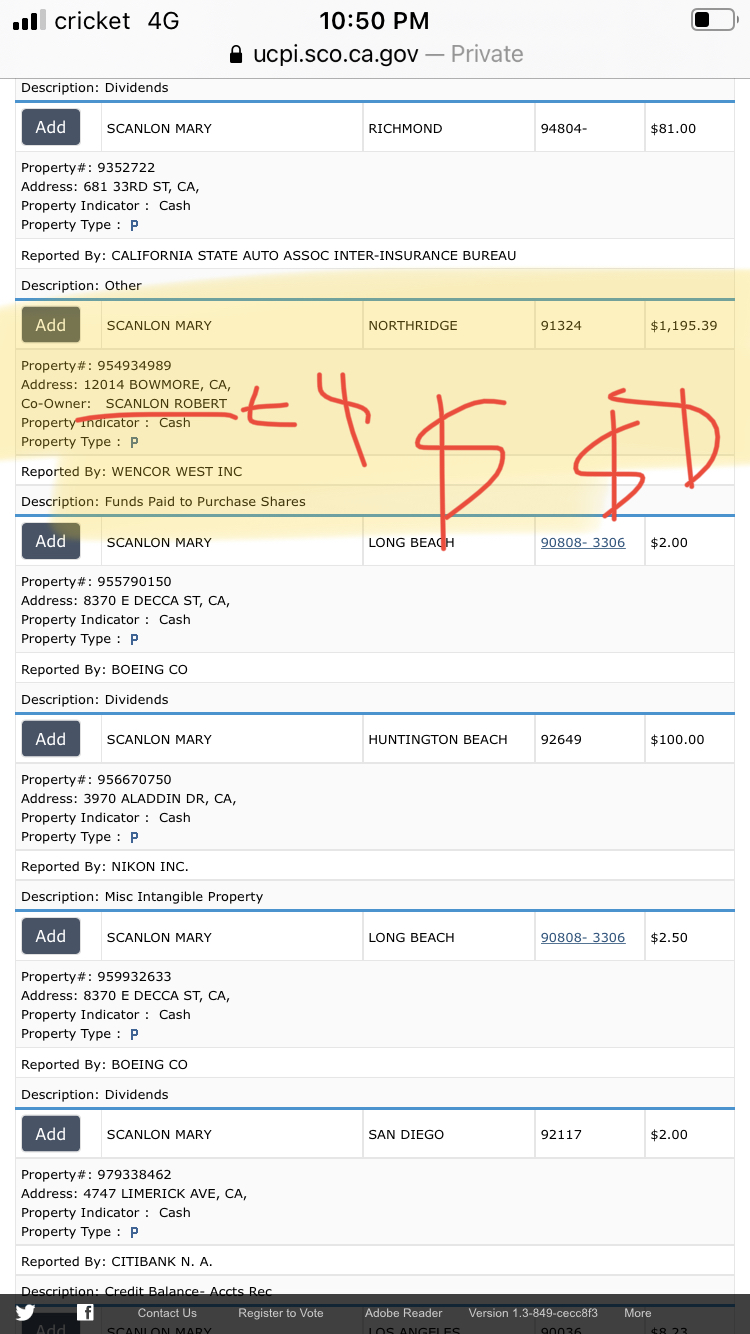The image size is (750, 1334).
Task: Select SCANLON MARY name in Northridge row
Action: point(160,325)
